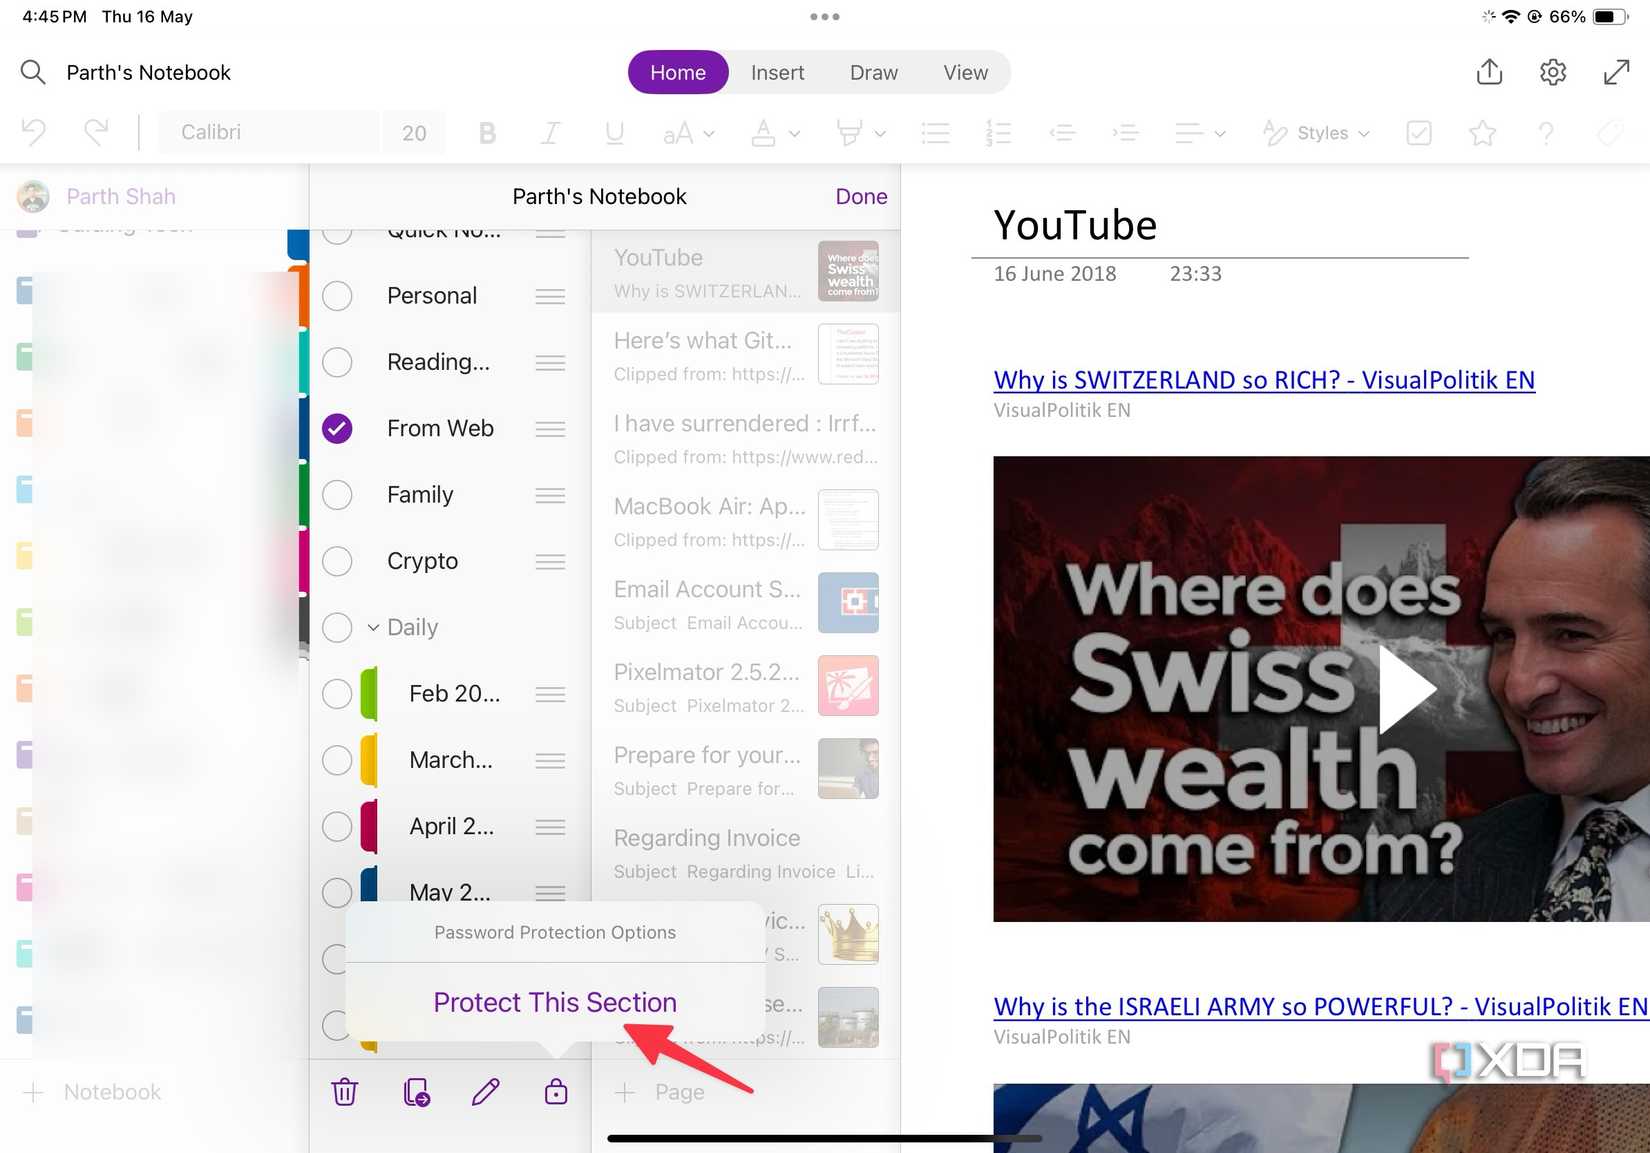Viewport: 1650px width, 1153px height.
Task: Select the April 2... section circle
Action: [x=337, y=826]
